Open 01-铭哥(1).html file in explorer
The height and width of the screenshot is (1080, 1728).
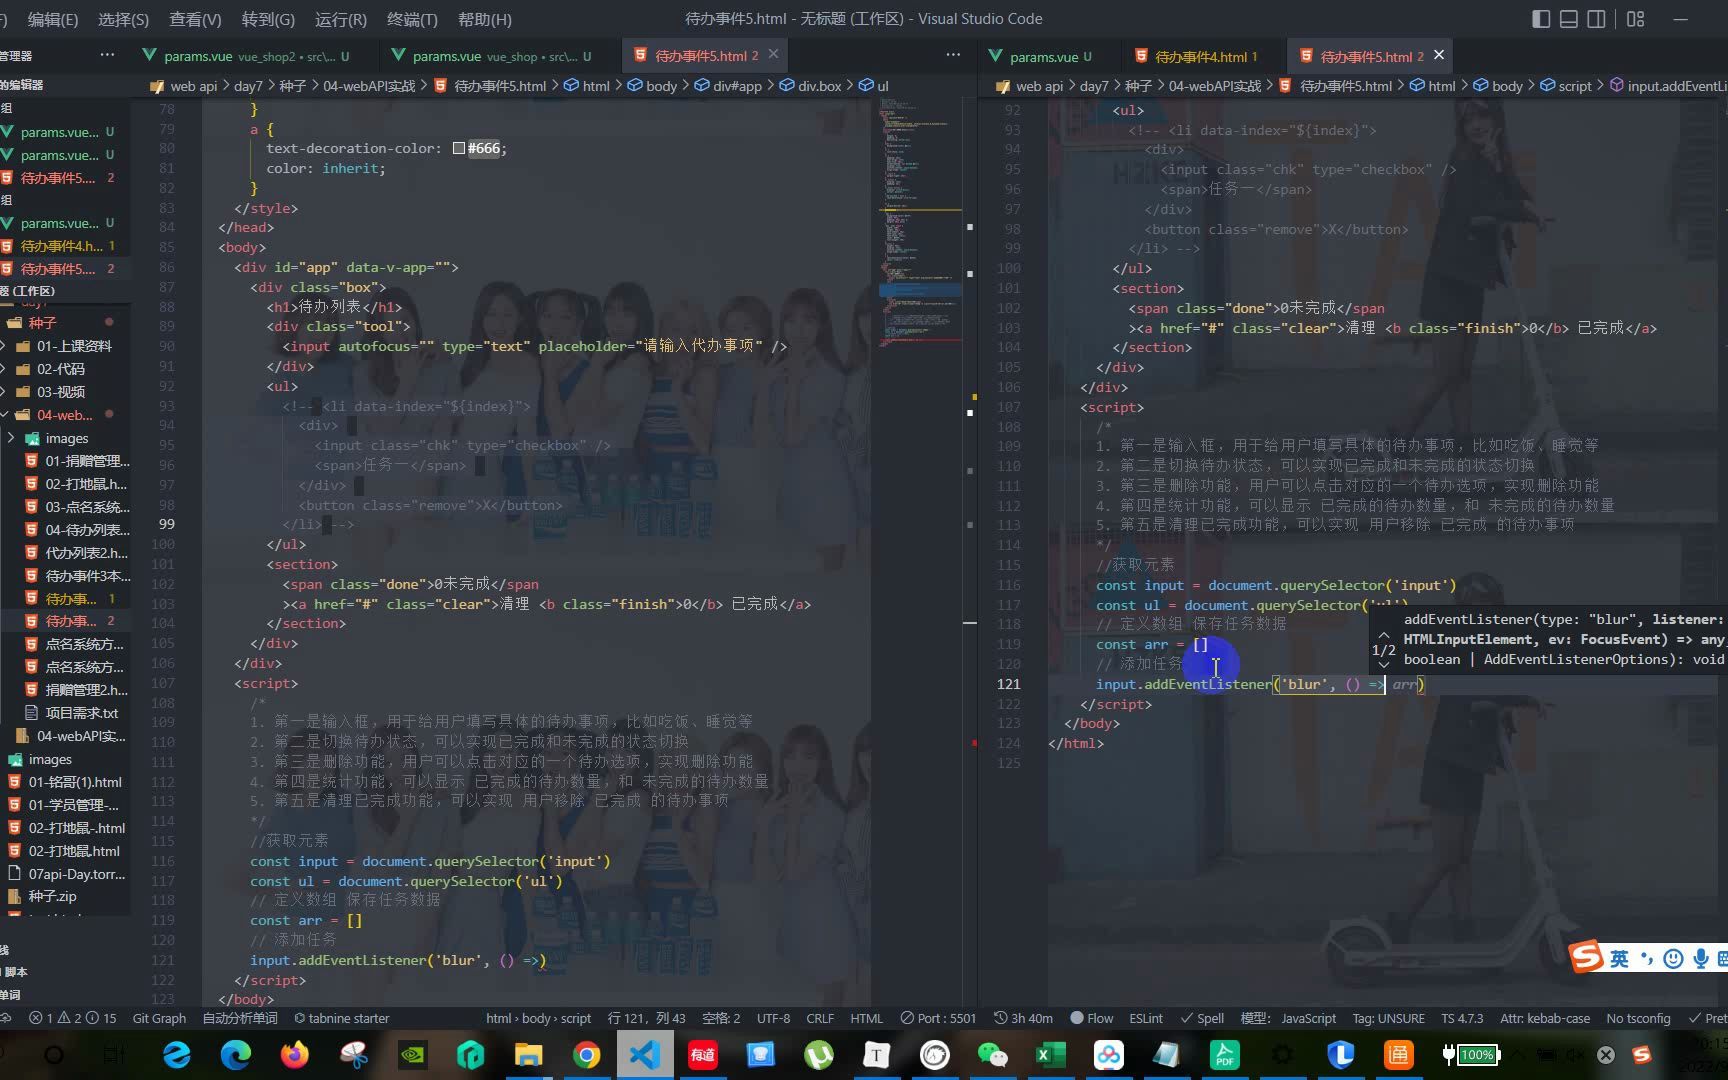click(x=75, y=782)
